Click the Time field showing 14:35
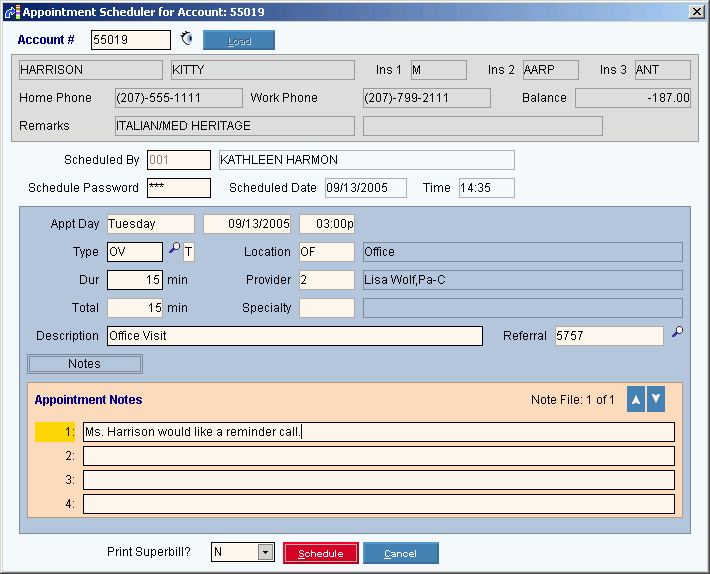 (x=487, y=188)
